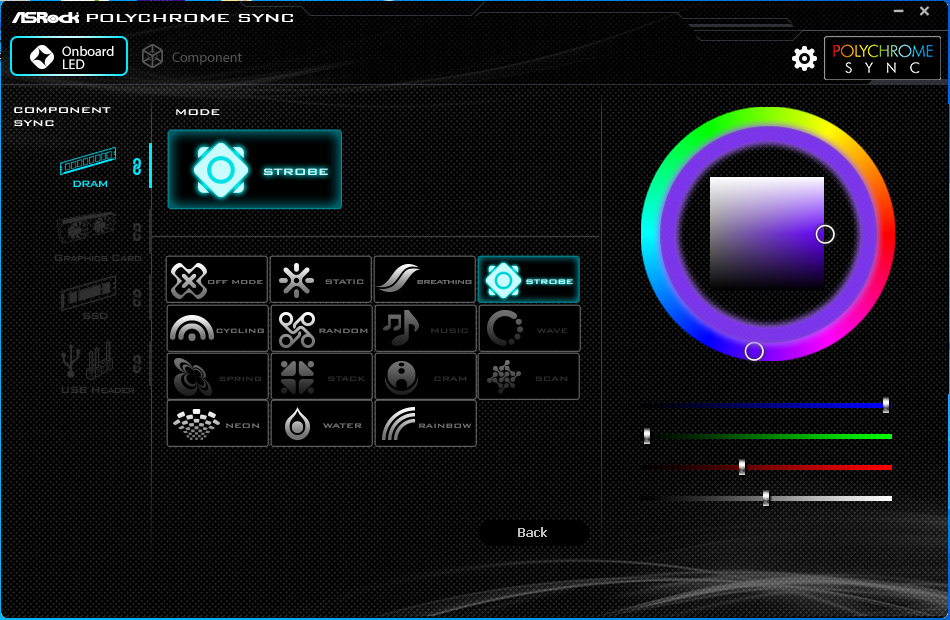Choose the Static lighting mode

321,280
